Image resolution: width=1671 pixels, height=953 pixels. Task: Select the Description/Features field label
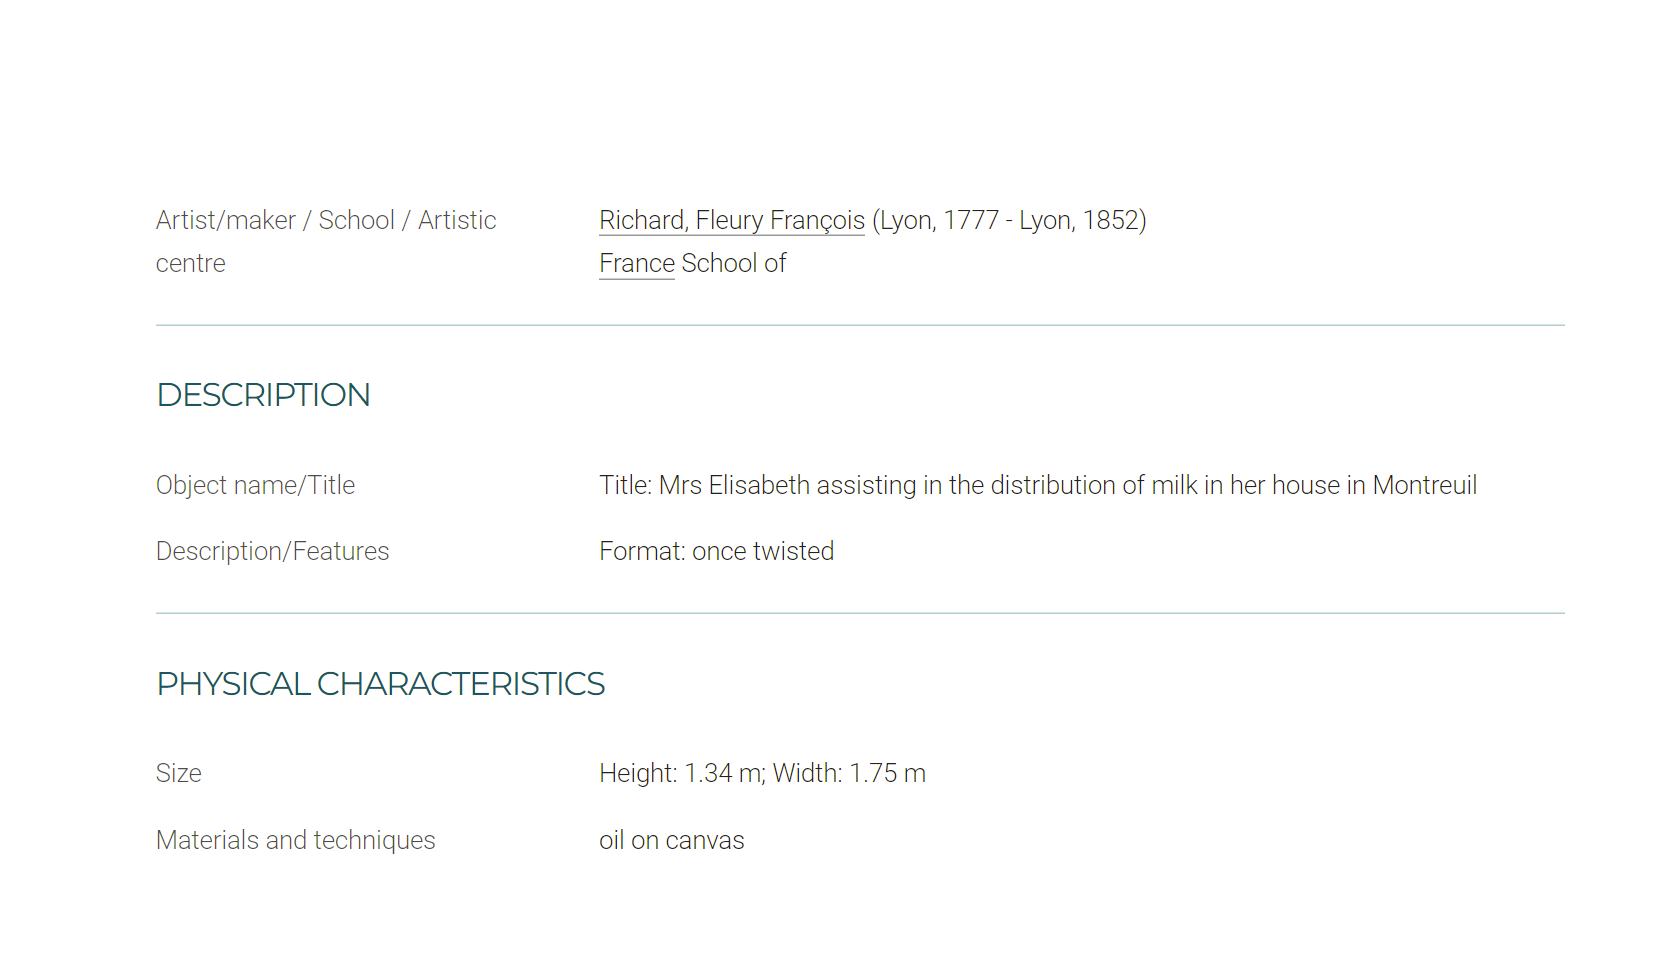(273, 551)
